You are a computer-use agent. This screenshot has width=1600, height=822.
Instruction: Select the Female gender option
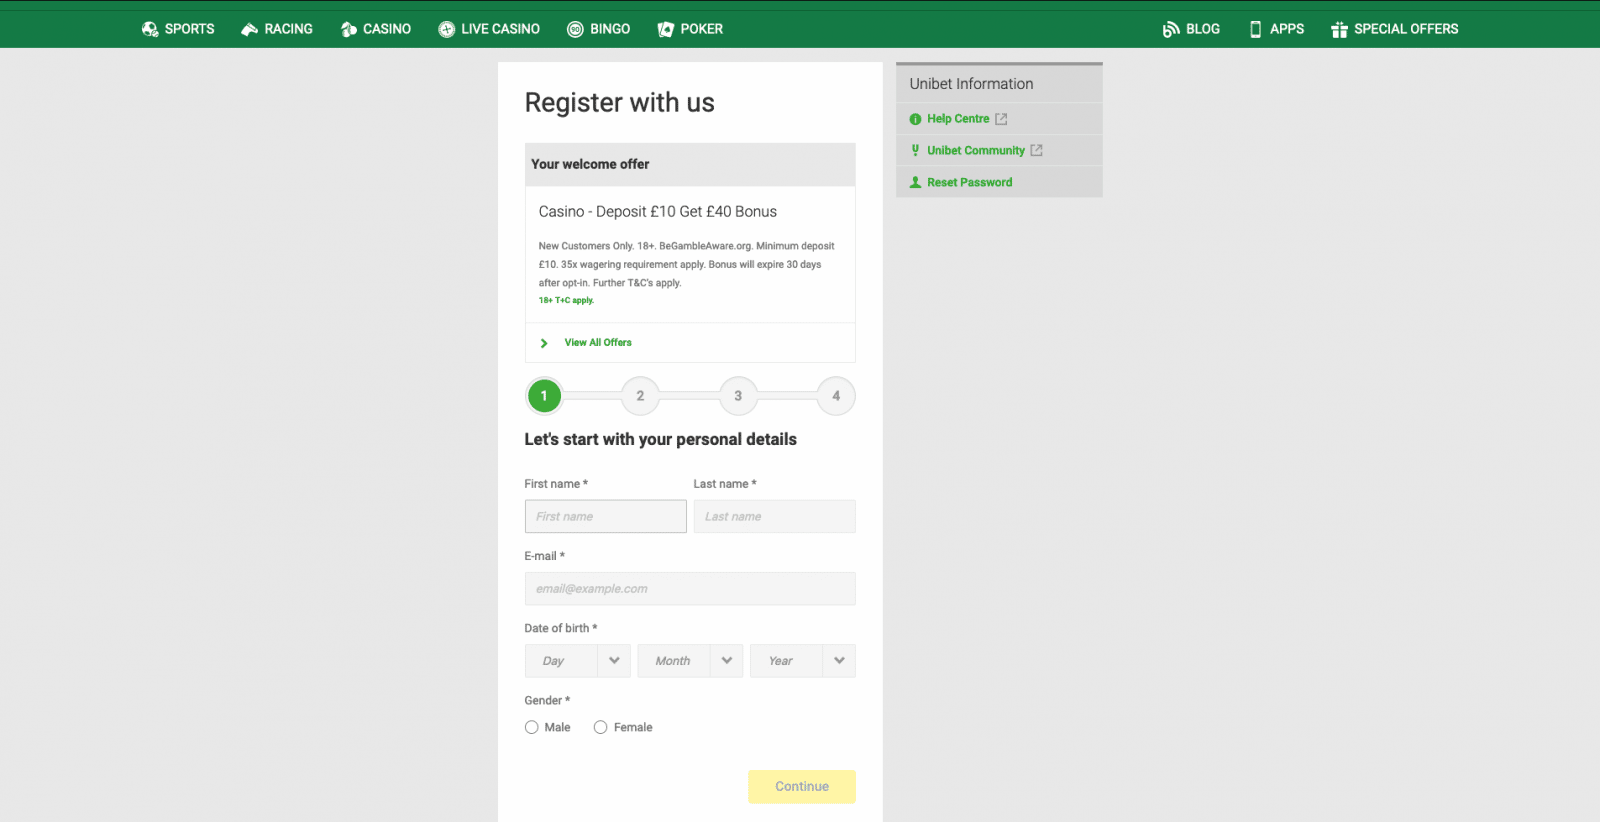point(600,727)
